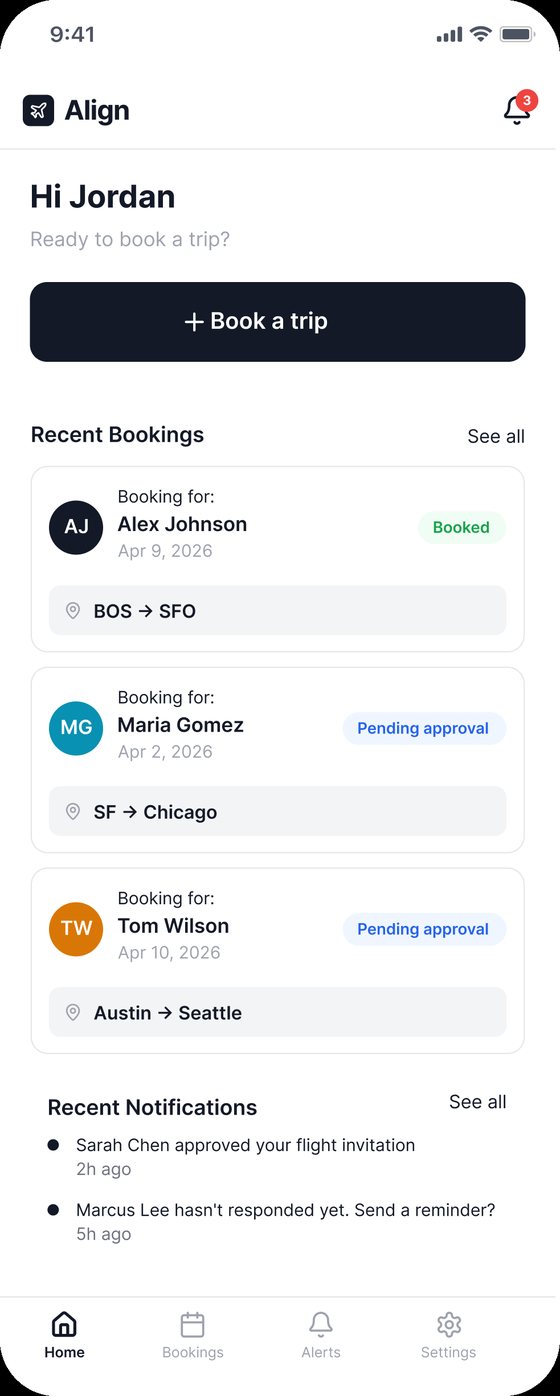See all Recent Notifications

point(478,1102)
